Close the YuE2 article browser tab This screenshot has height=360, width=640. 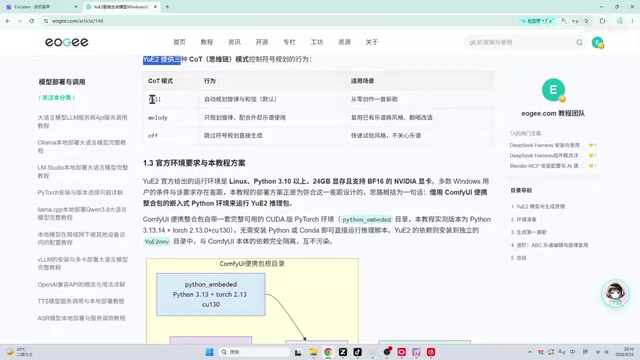(x=155, y=7)
